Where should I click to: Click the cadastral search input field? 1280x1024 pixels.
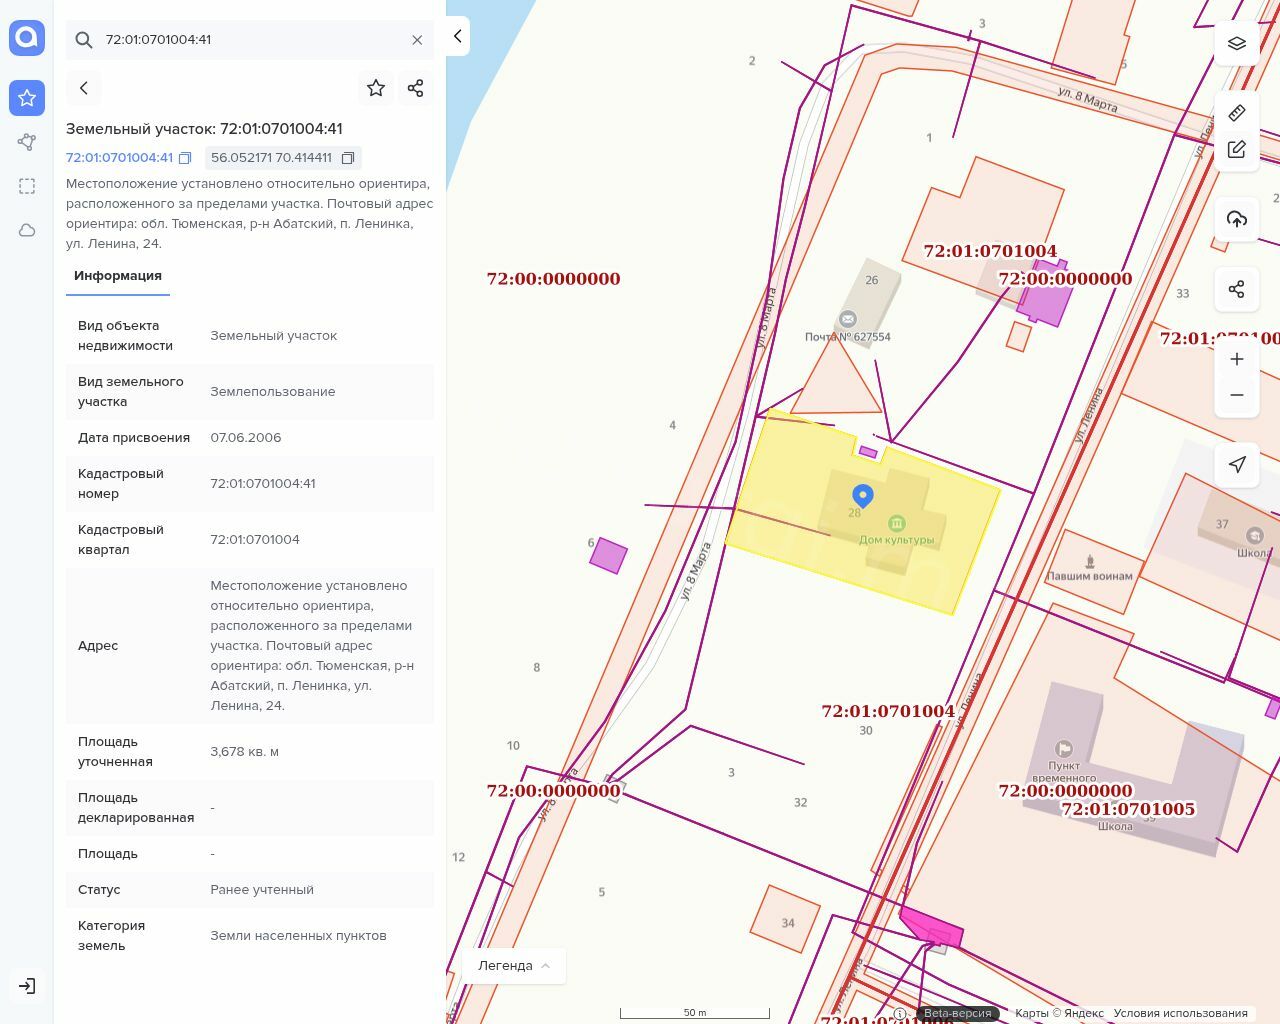click(x=250, y=40)
